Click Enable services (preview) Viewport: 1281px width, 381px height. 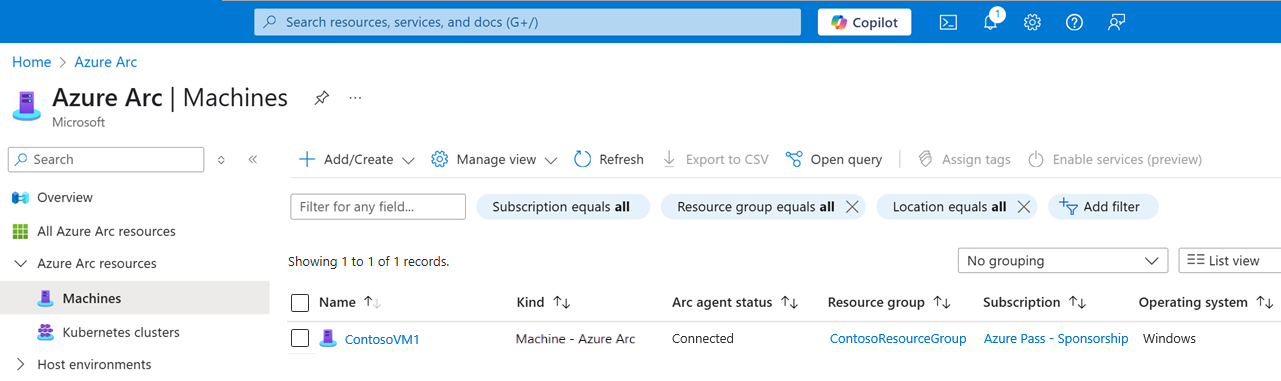click(1115, 159)
